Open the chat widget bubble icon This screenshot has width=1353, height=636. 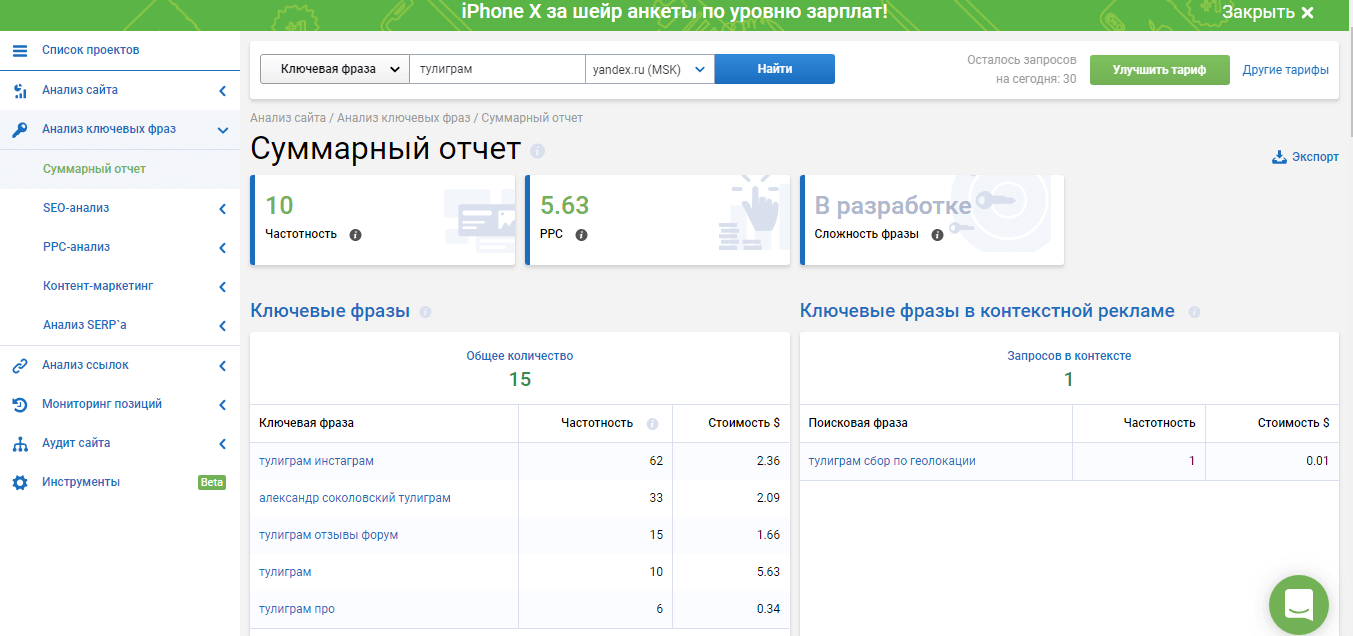coord(1298,605)
